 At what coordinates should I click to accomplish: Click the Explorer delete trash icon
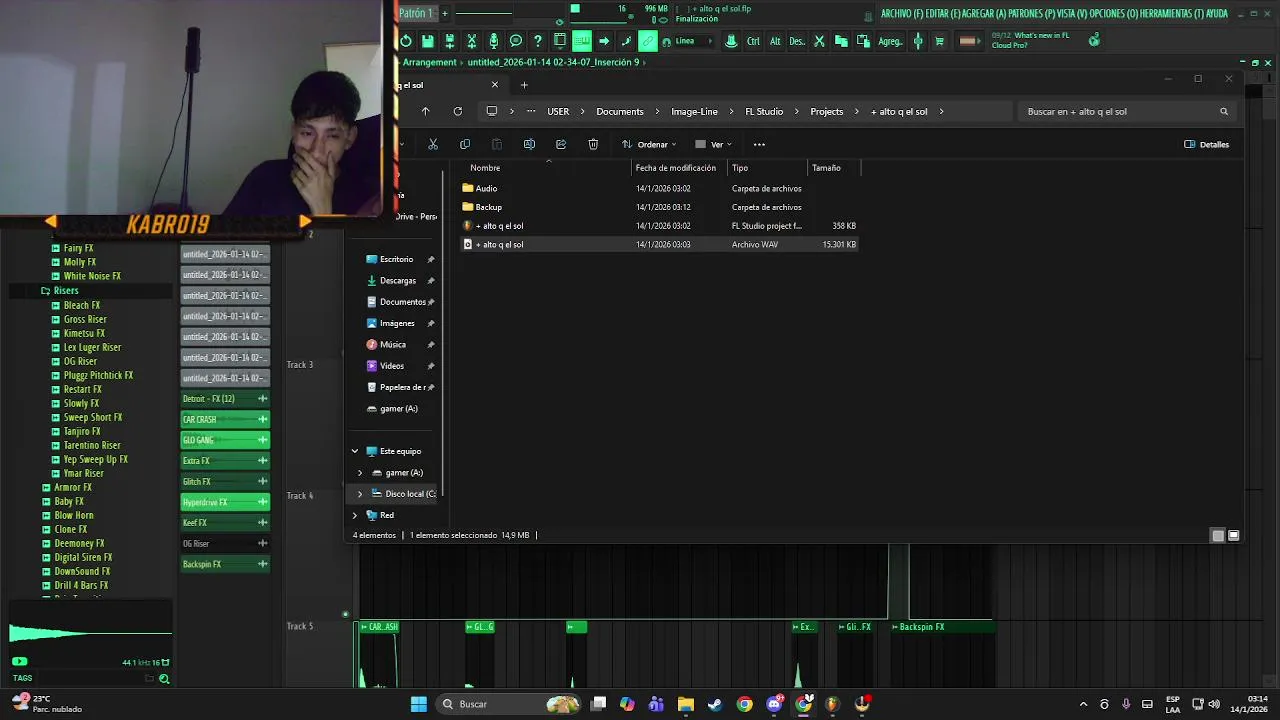(593, 144)
